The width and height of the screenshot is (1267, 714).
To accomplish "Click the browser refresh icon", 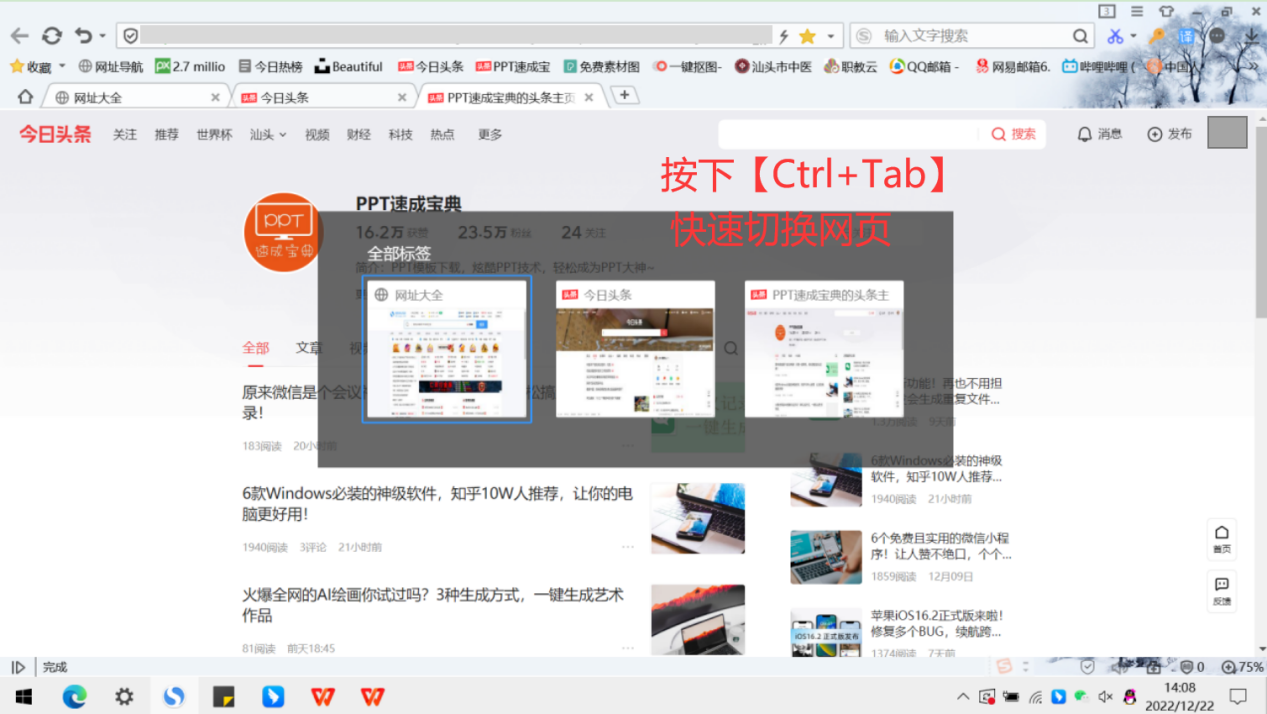I will [x=52, y=36].
